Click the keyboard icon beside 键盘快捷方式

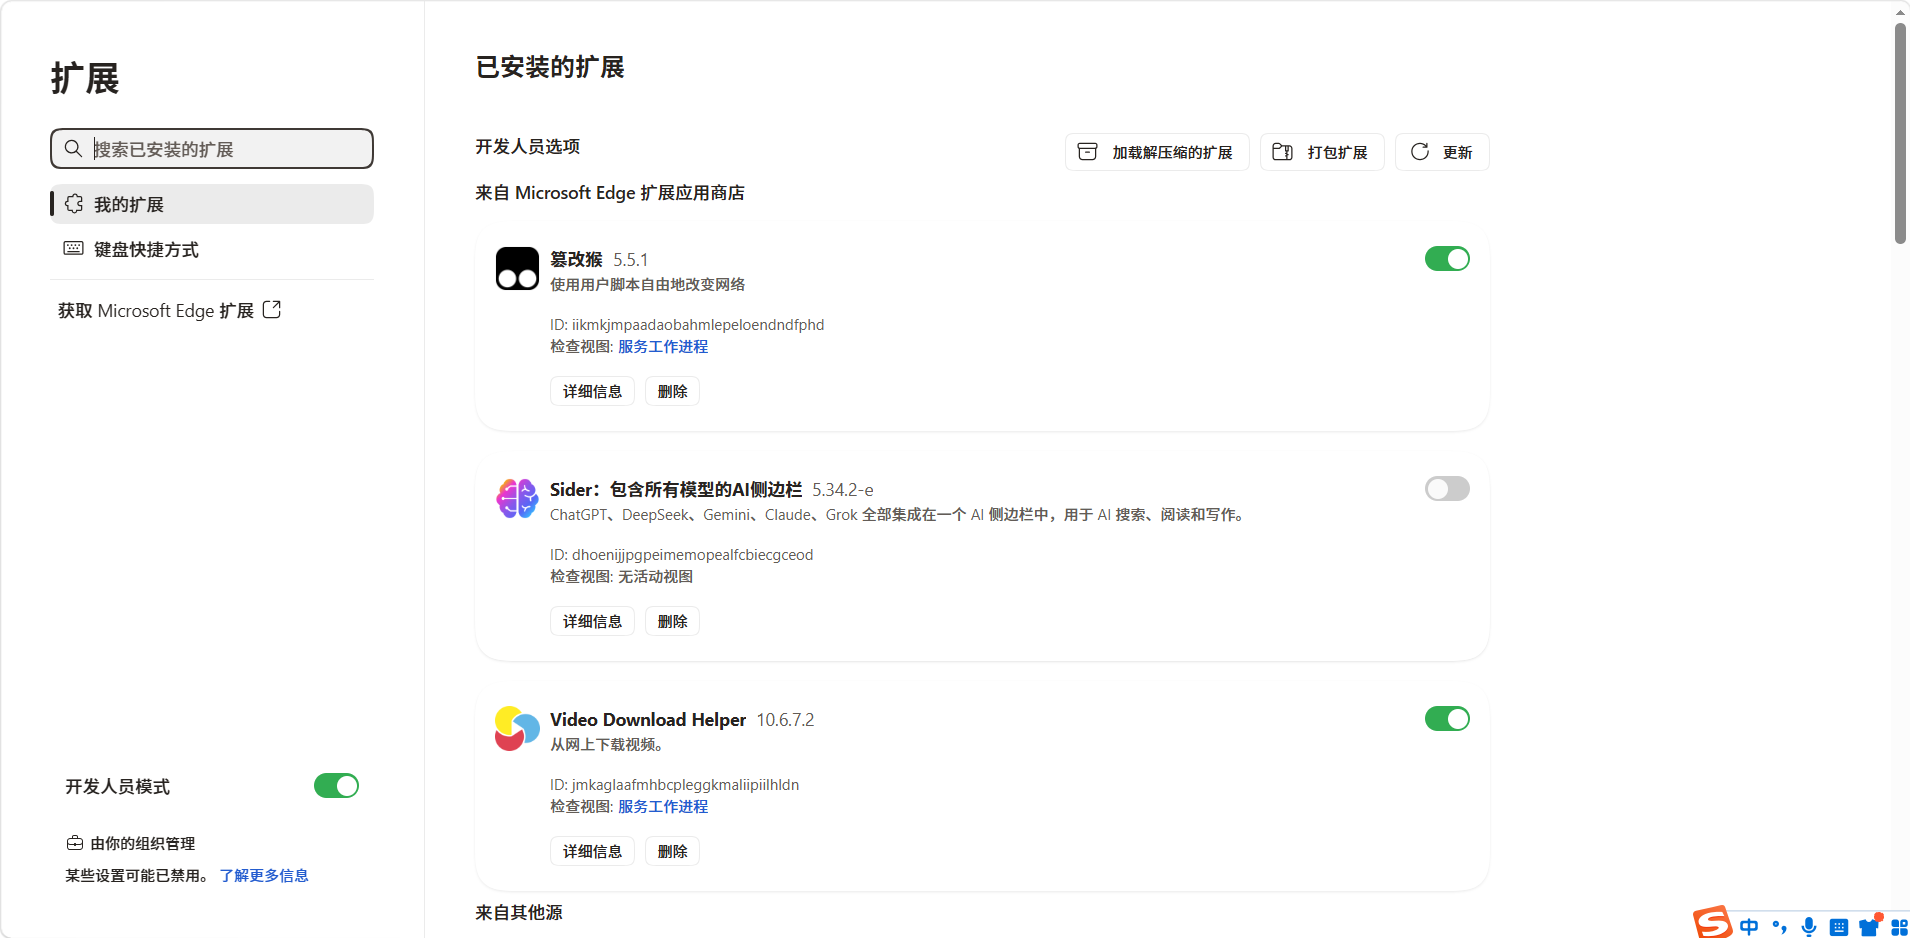pos(74,248)
